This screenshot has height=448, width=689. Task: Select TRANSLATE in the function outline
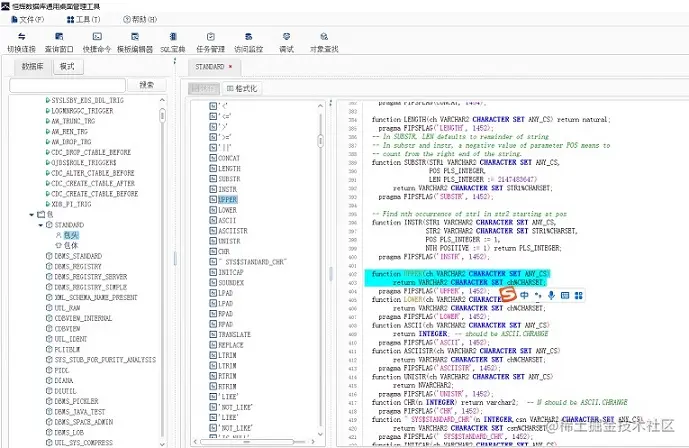tap(235, 334)
